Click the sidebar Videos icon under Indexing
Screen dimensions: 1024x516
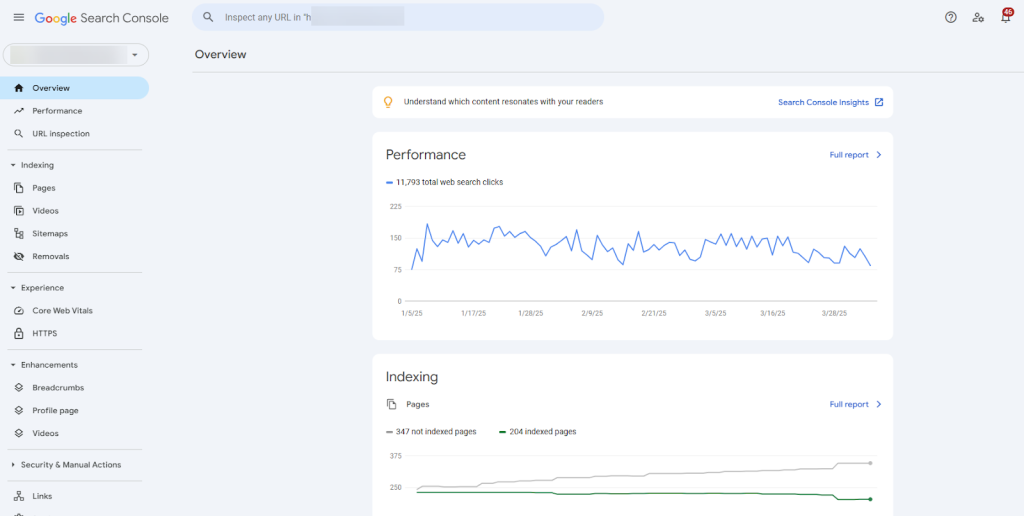point(19,211)
